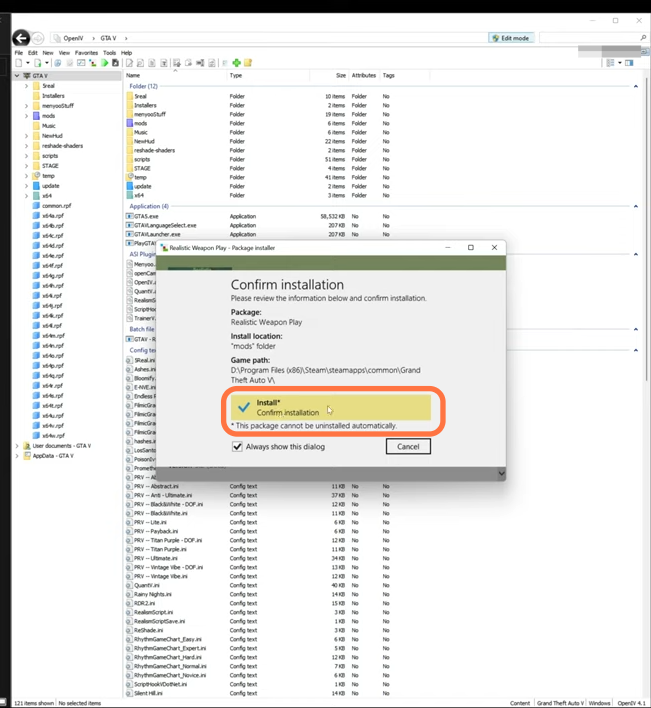
Task: Select Installers folder in the tree
Action: pos(53,96)
